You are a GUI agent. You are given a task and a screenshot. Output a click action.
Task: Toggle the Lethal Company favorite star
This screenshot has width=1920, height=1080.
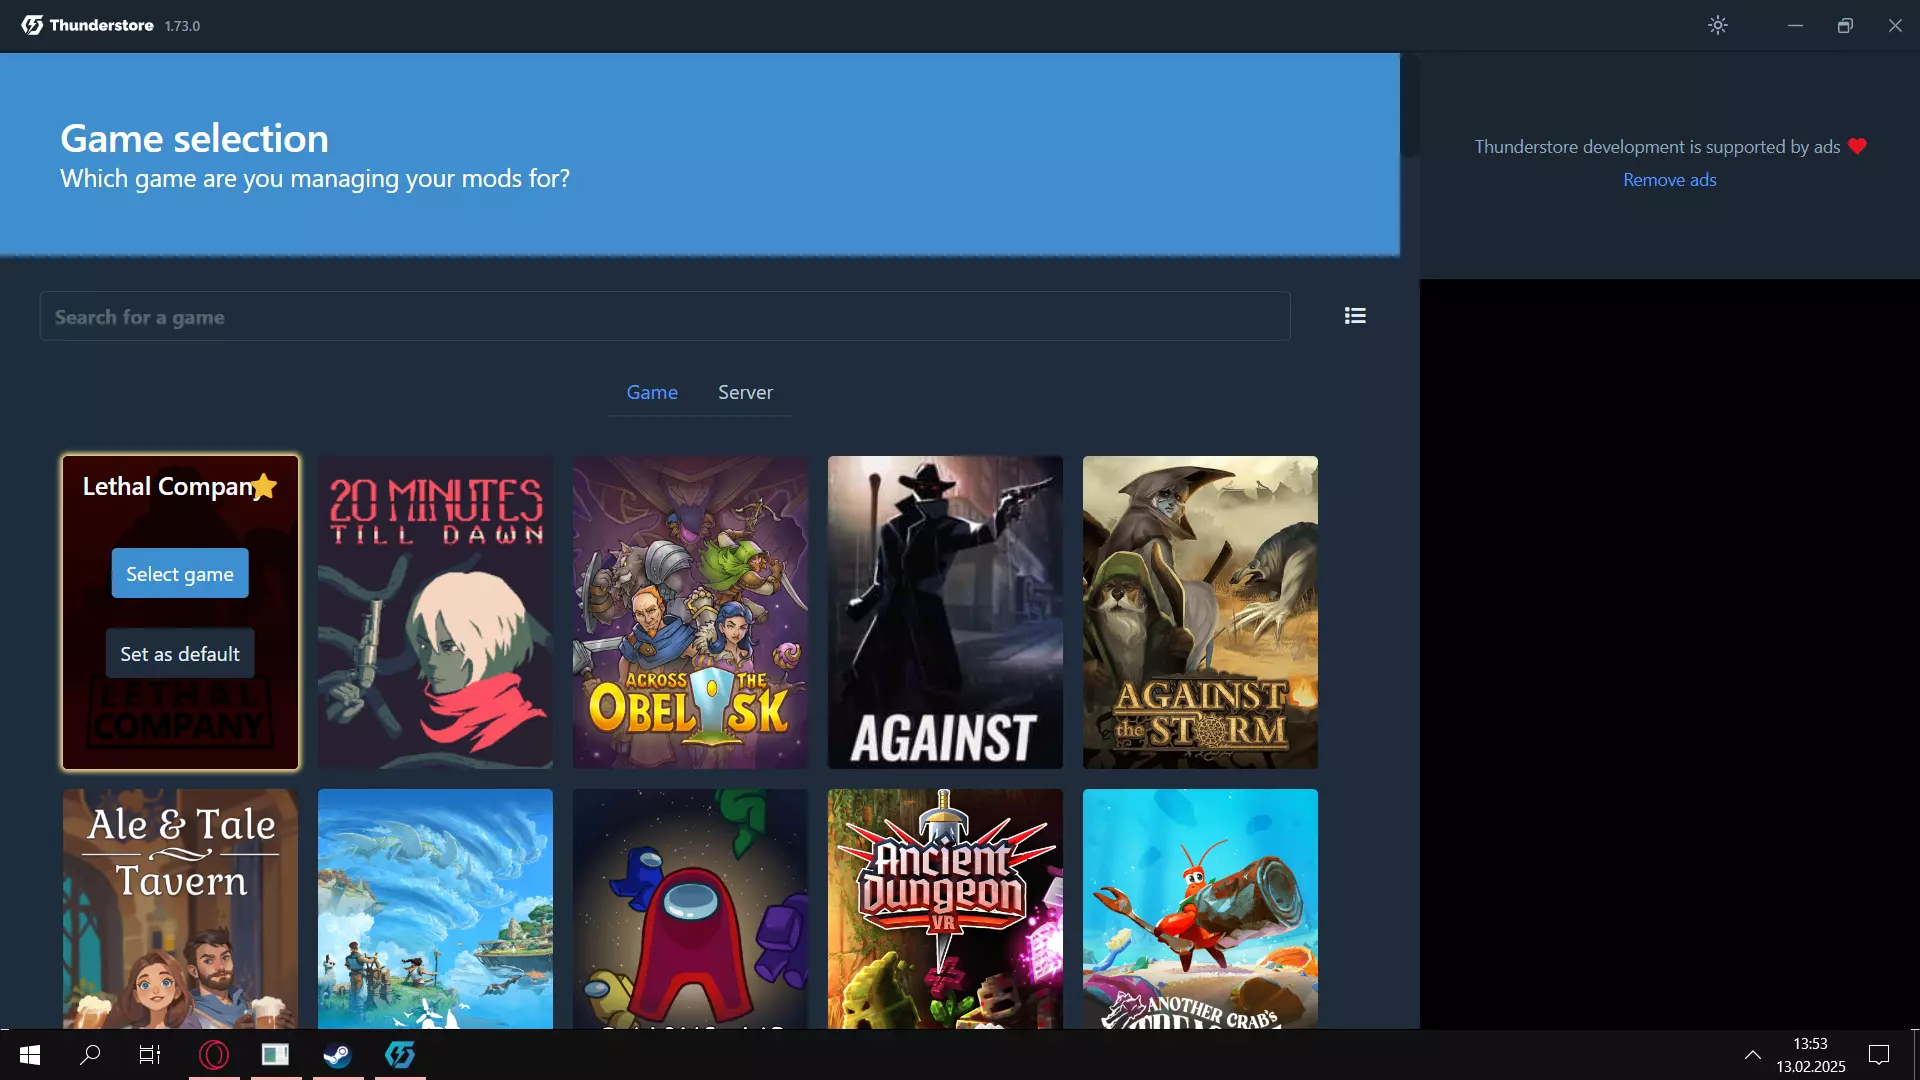click(x=264, y=486)
